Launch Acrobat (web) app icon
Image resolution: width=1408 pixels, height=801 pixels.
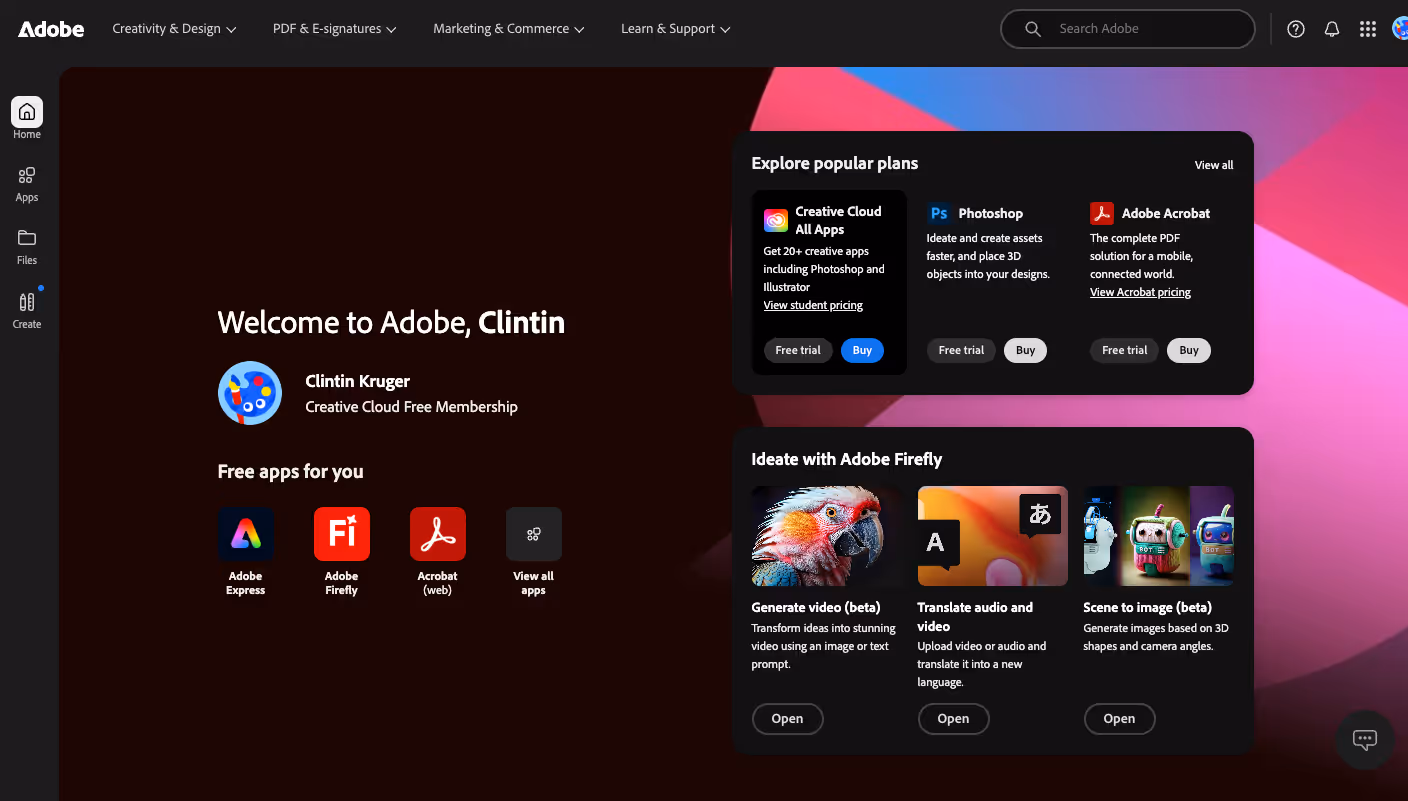437,533
